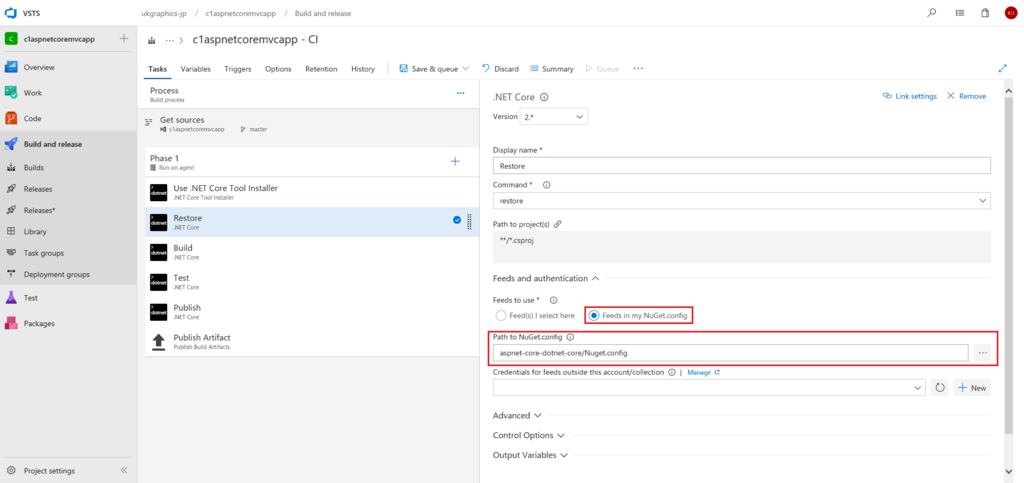Toggle full screen expand icon
Viewport: 1024px width, 483px height.
point(1003,68)
